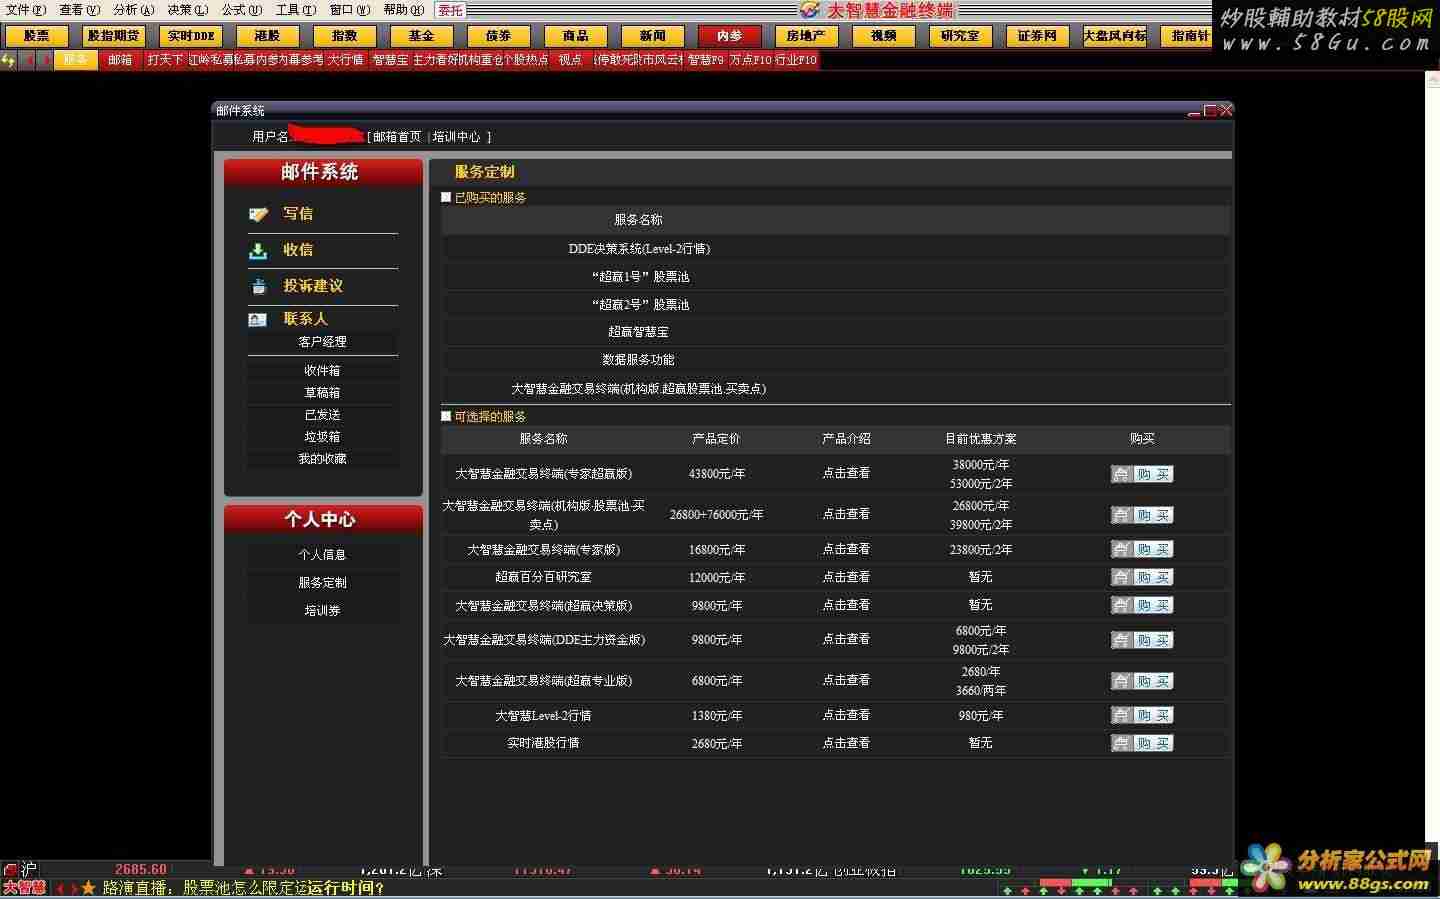This screenshot has width=1440, height=899.
Task: Select 证券网 toolbar button
Action: (x=1038, y=36)
